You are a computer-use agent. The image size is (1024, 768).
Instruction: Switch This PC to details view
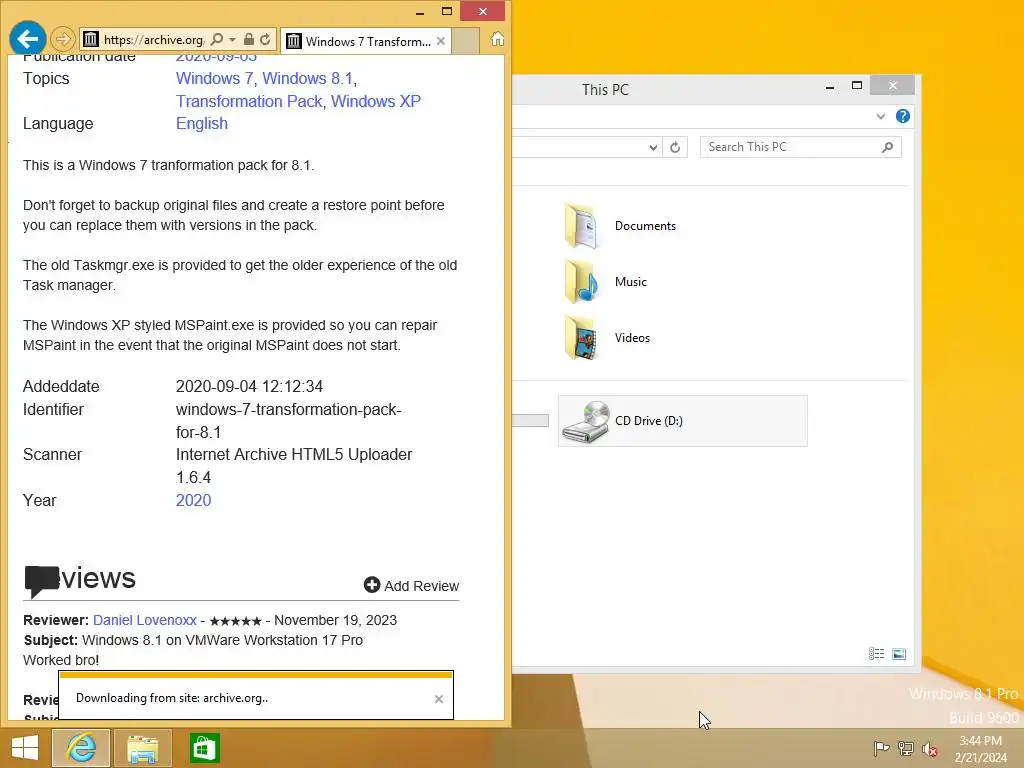876,654
